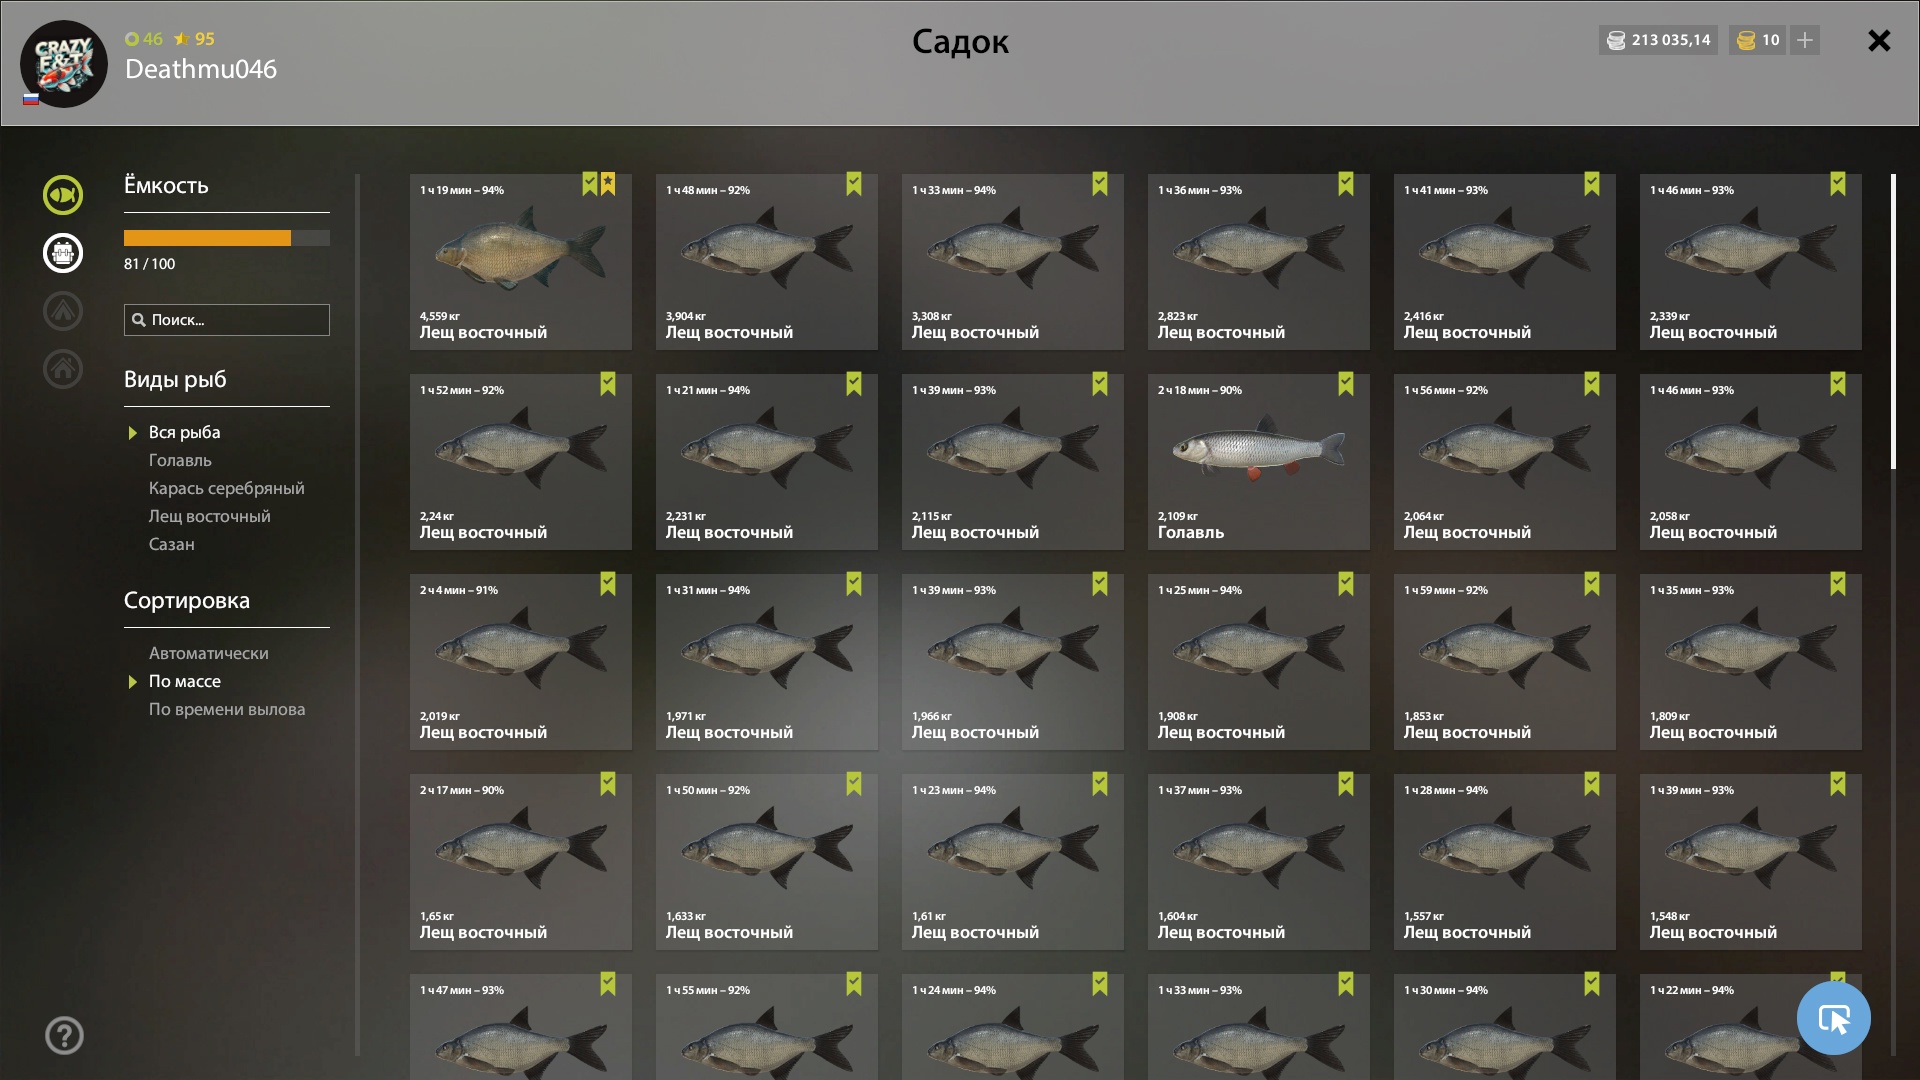Image resolution: width=1920 pixels, height=1080 pixels.
Task: Filter by Вся рыба
Action: (184, 433)
